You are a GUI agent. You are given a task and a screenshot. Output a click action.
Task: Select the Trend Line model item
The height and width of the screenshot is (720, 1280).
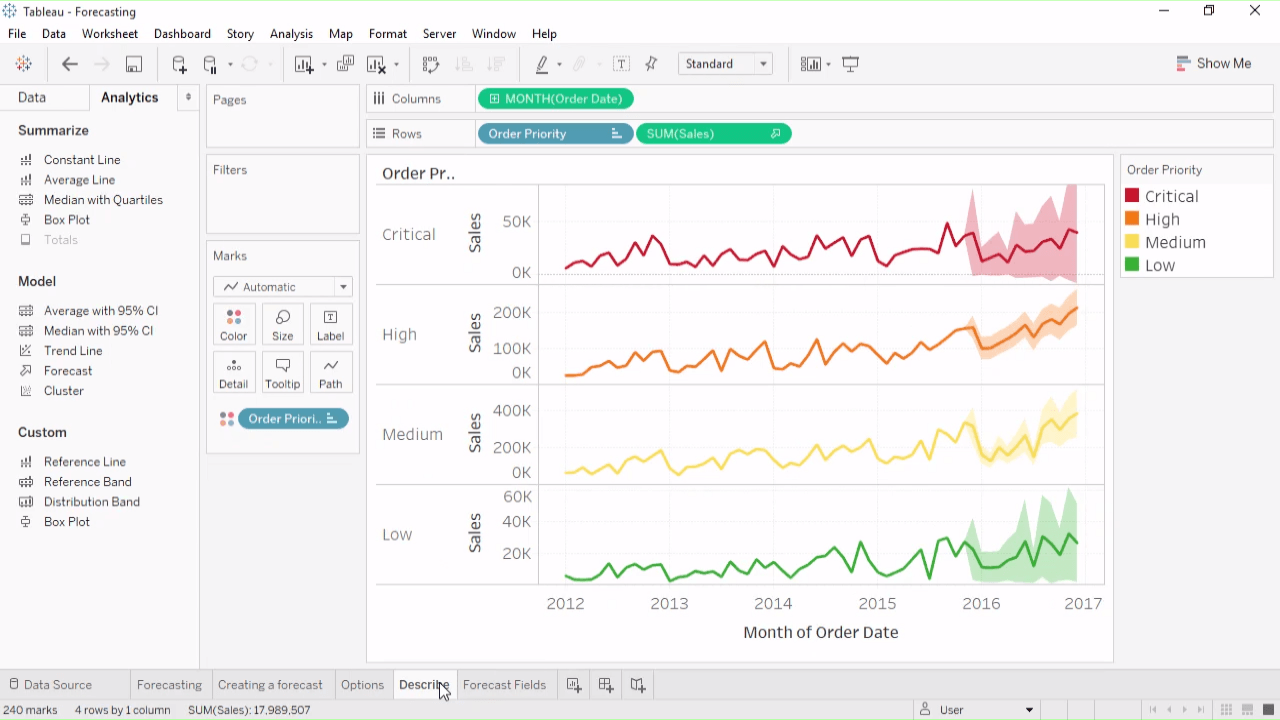(73, 351)
